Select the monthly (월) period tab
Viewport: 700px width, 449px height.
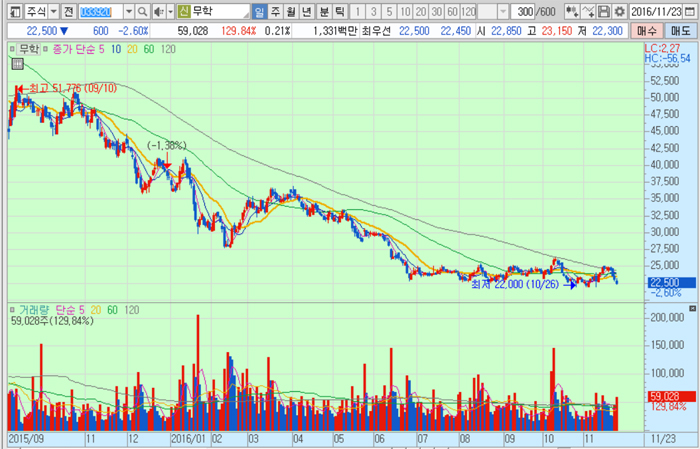click(x=291, y=12)
